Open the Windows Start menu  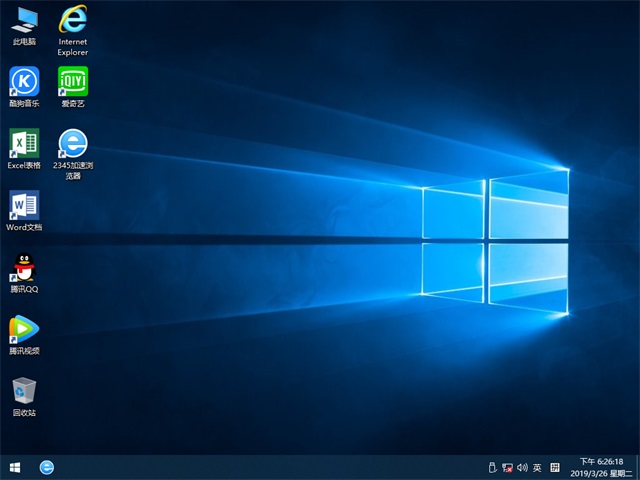click(x=15, y=467)
